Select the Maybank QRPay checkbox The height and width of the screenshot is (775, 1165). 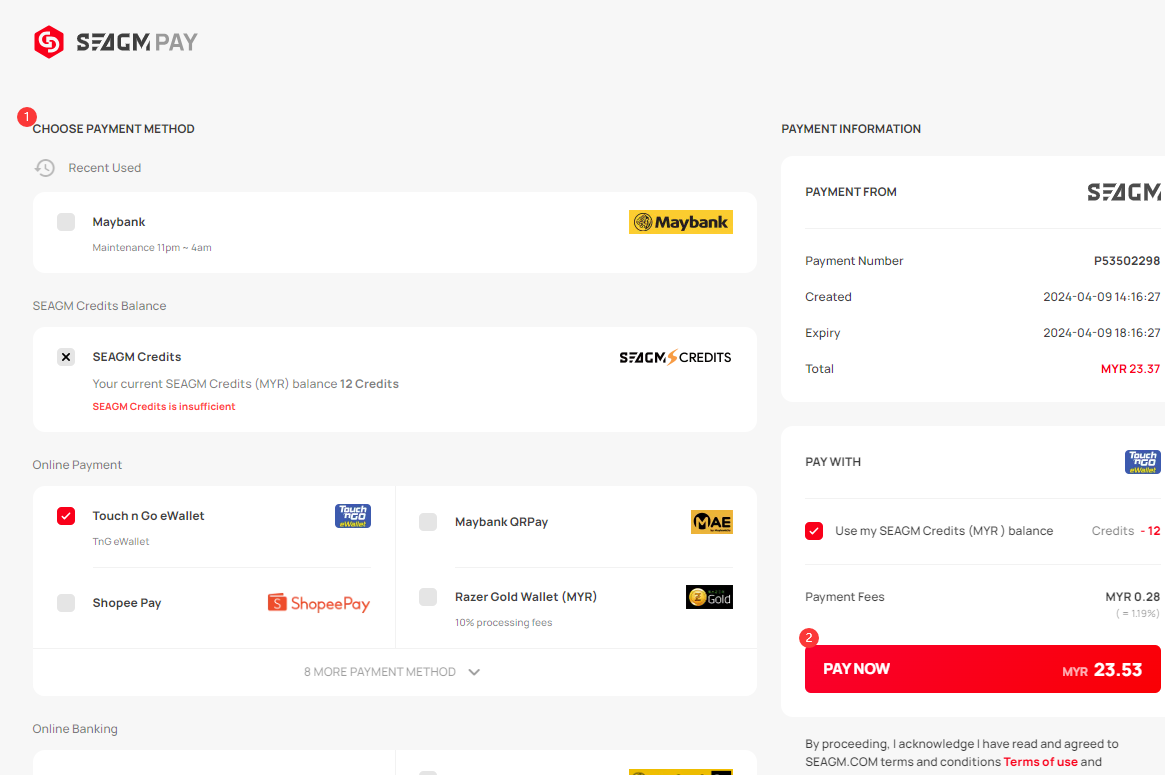coord(428,522)
